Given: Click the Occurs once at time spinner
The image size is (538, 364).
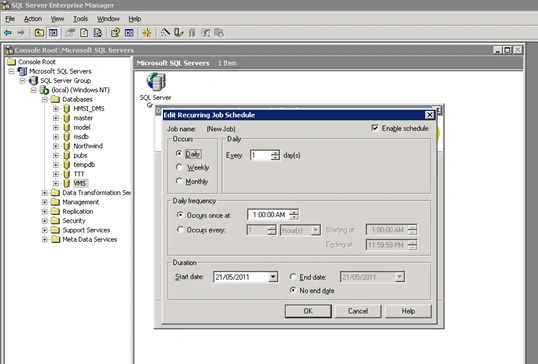Looking at the screenshot, I should pyautogui.click(x=294, y=215).
